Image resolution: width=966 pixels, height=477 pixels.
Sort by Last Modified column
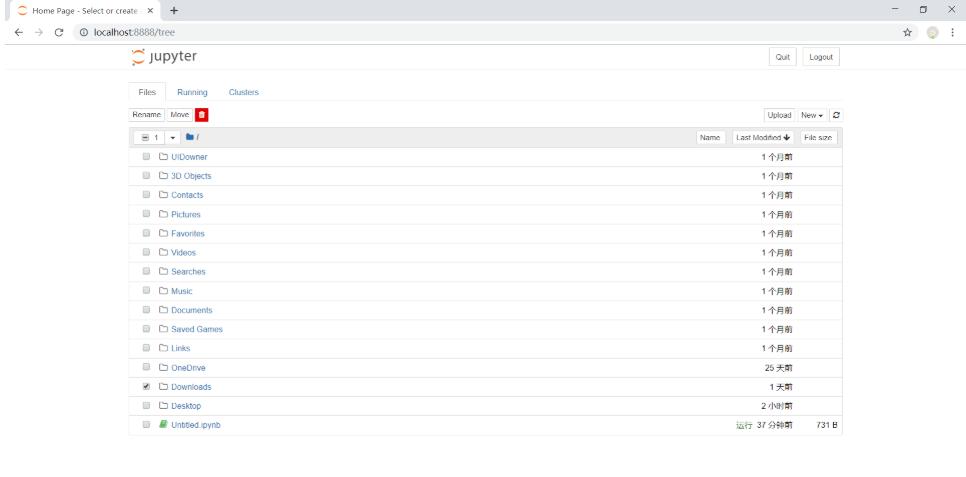coord(763,137)
